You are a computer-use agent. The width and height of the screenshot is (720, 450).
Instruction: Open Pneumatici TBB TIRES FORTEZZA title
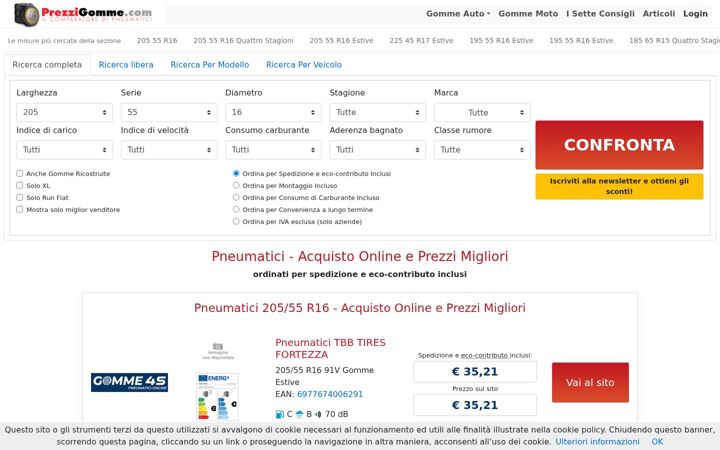330,349
